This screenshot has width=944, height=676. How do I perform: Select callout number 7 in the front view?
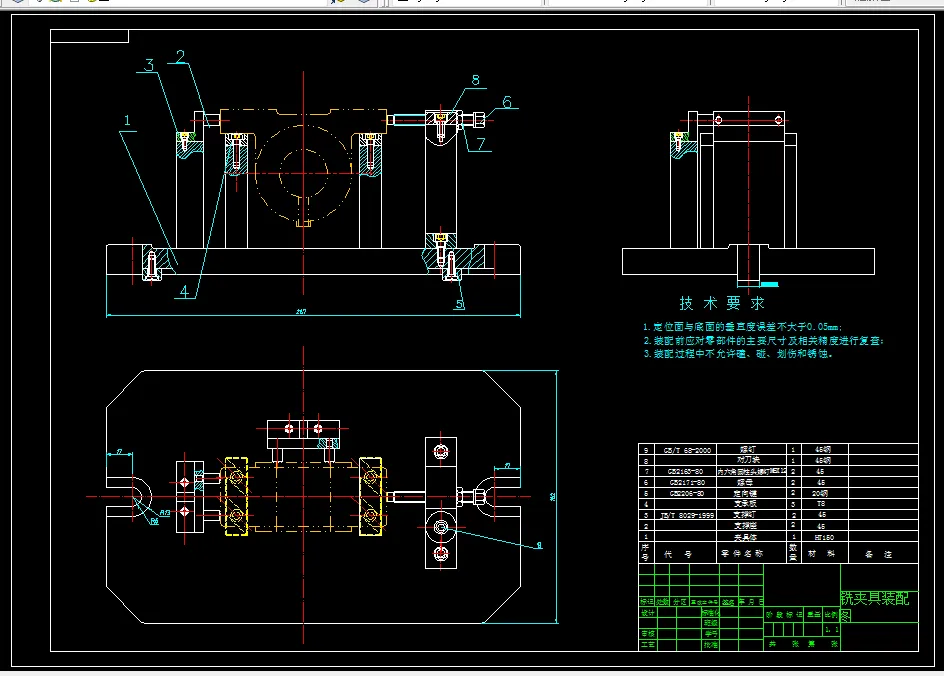pyautogui.click(x=481, y=144)
